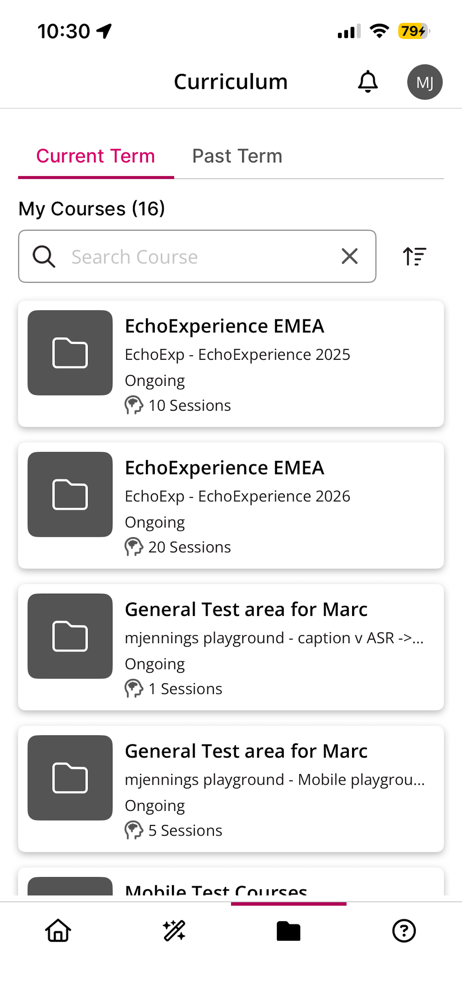Tap the 5 Sessions brain icon
This screenshot has height=1000, width=462.
click(133, 830)
